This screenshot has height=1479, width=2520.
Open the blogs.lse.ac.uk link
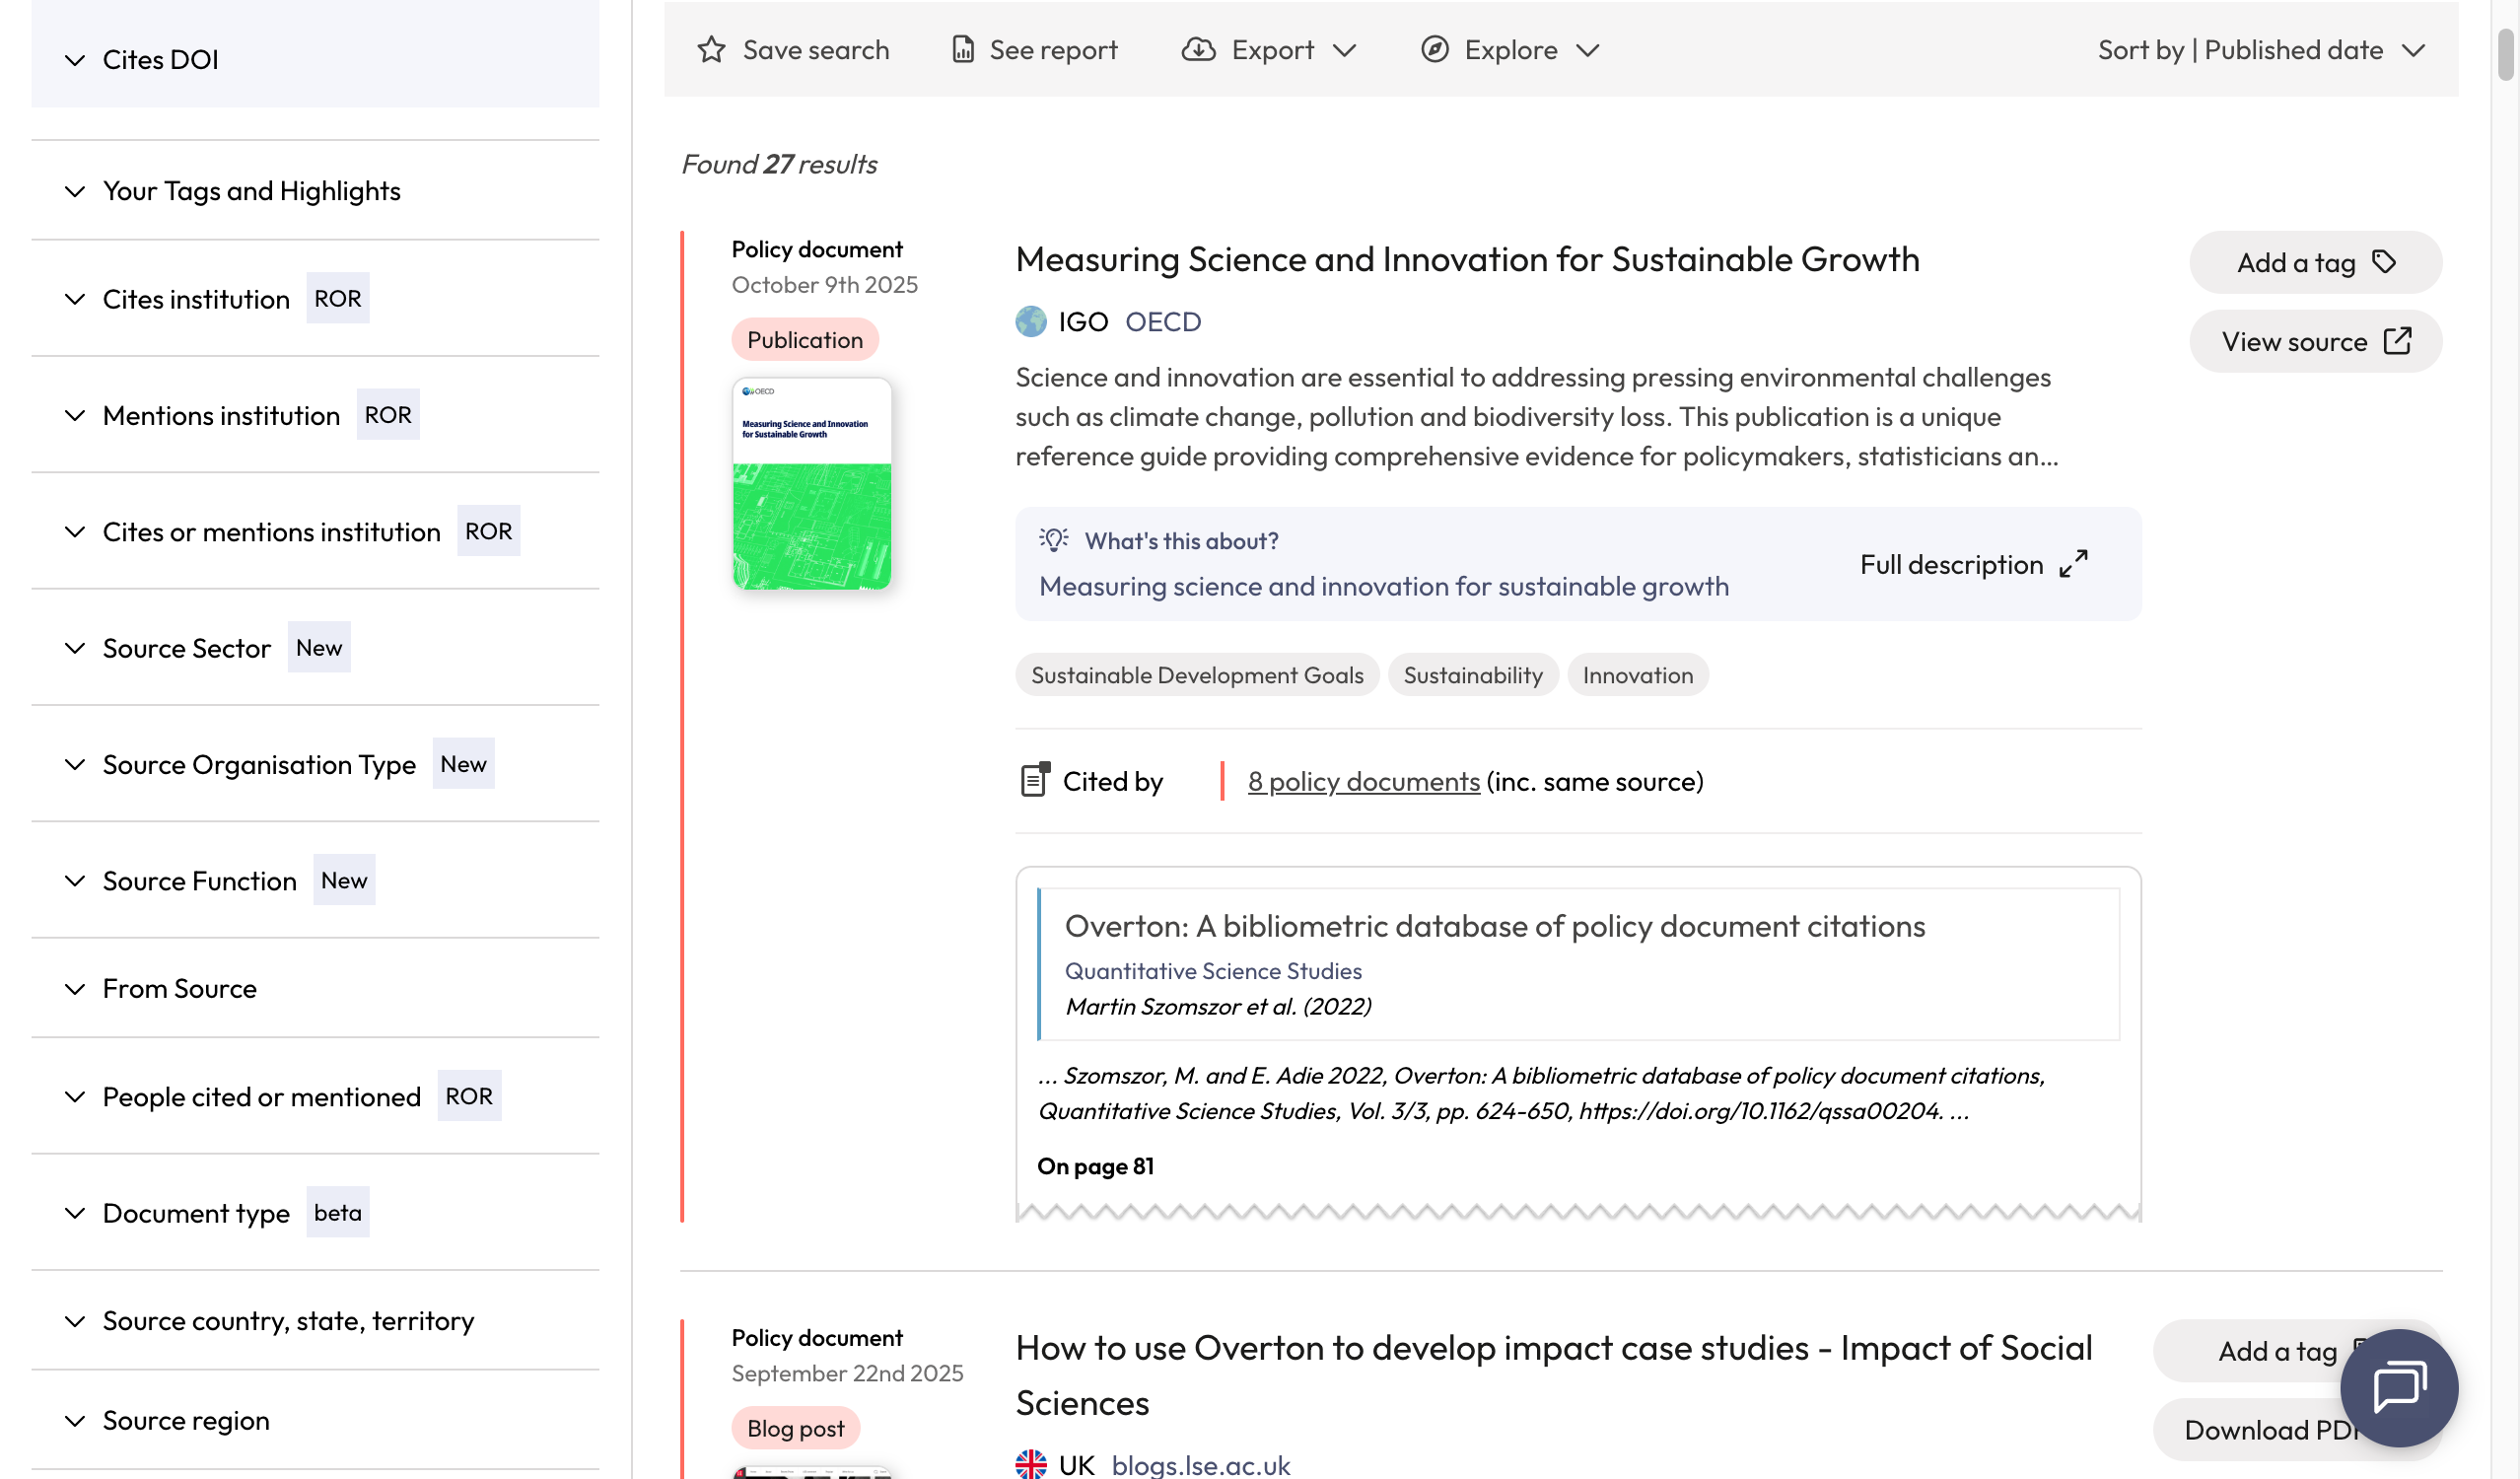point(1201,1464)
